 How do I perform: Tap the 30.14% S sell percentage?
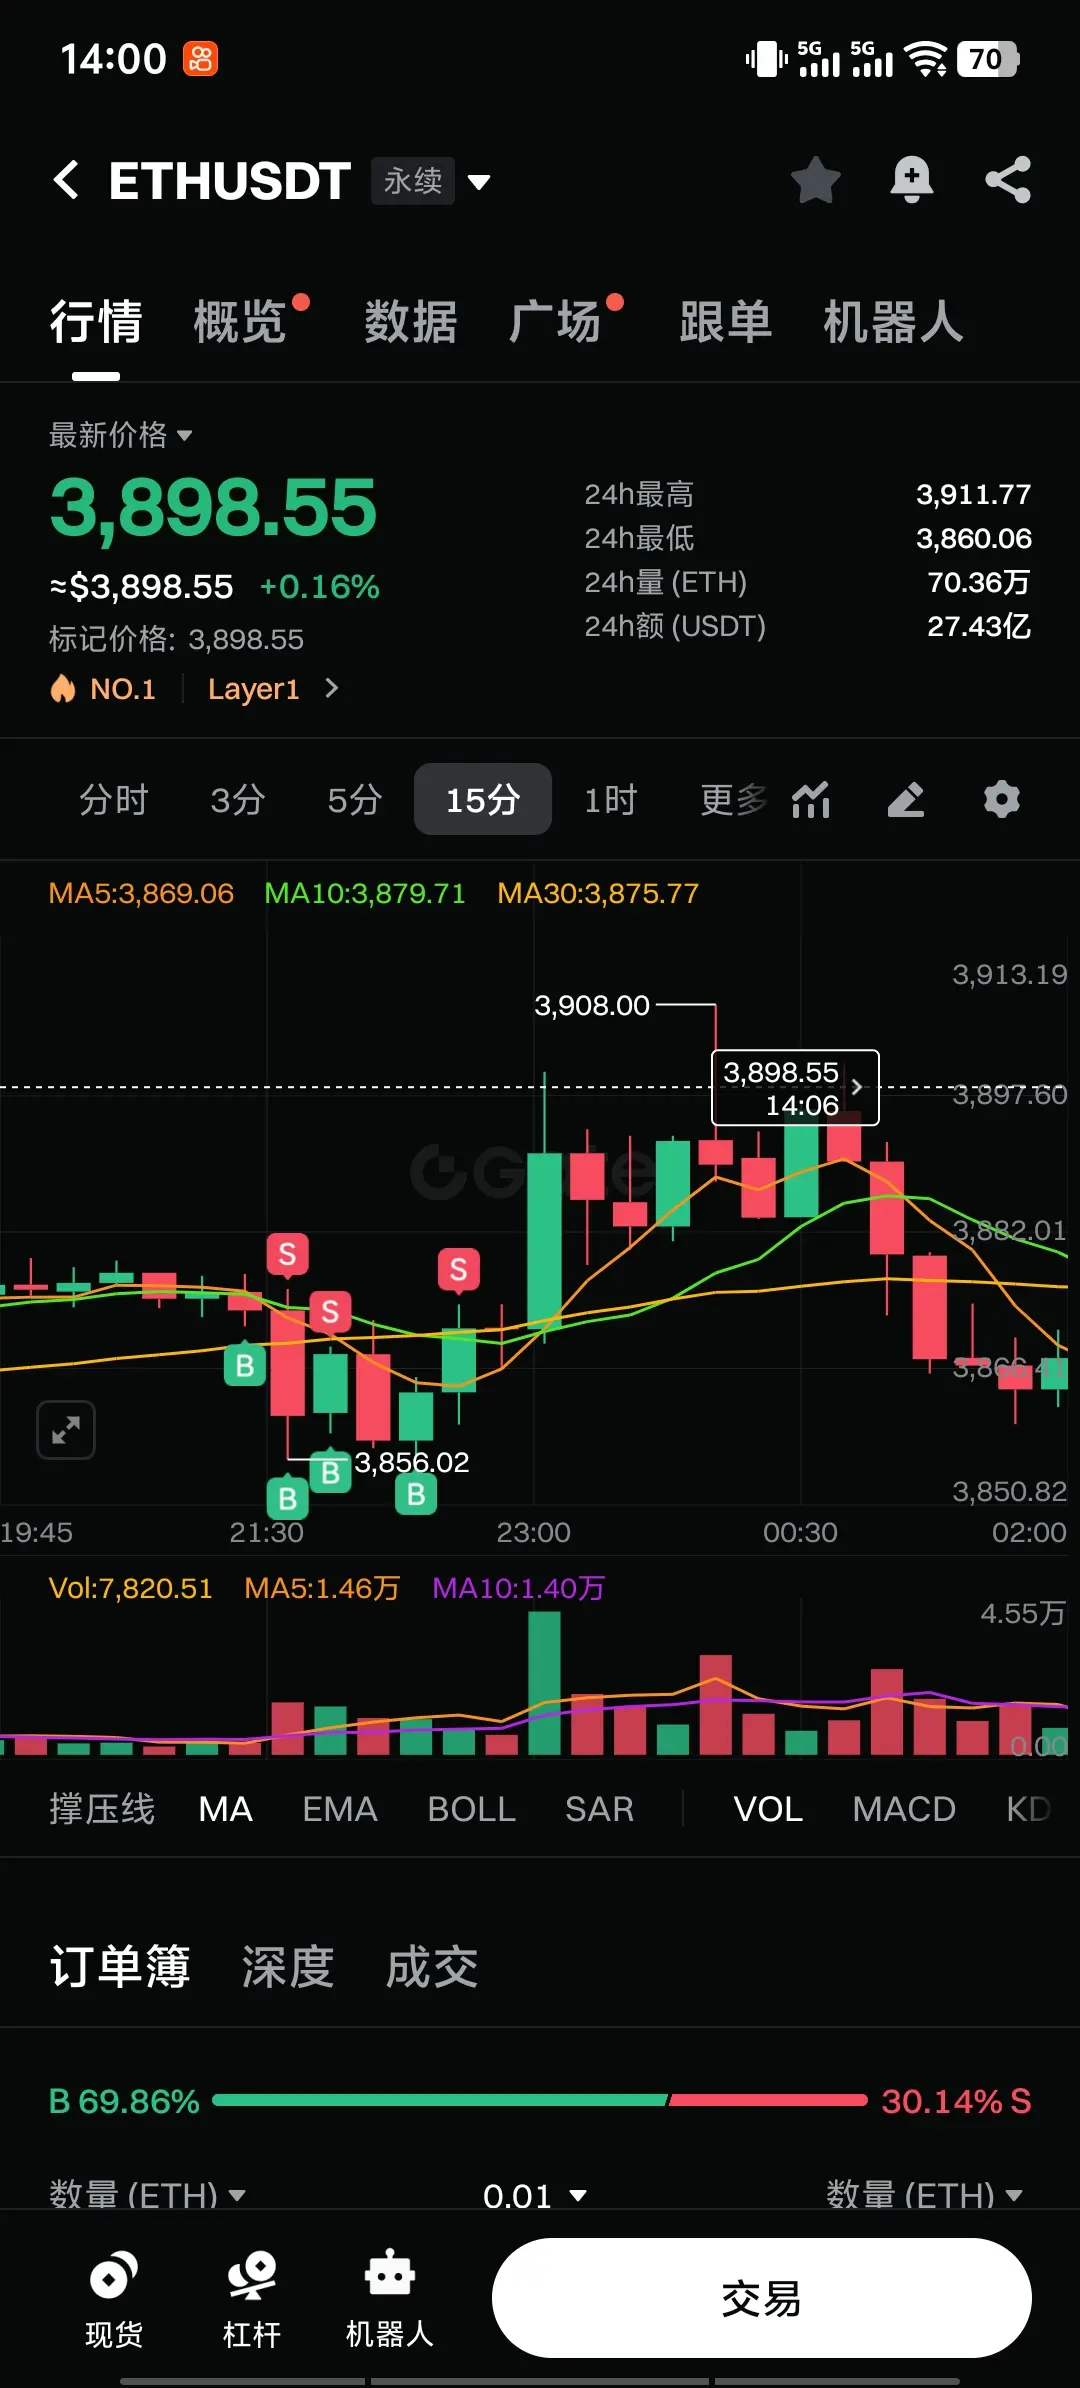pyautogui.click(x=956, y=2101)
